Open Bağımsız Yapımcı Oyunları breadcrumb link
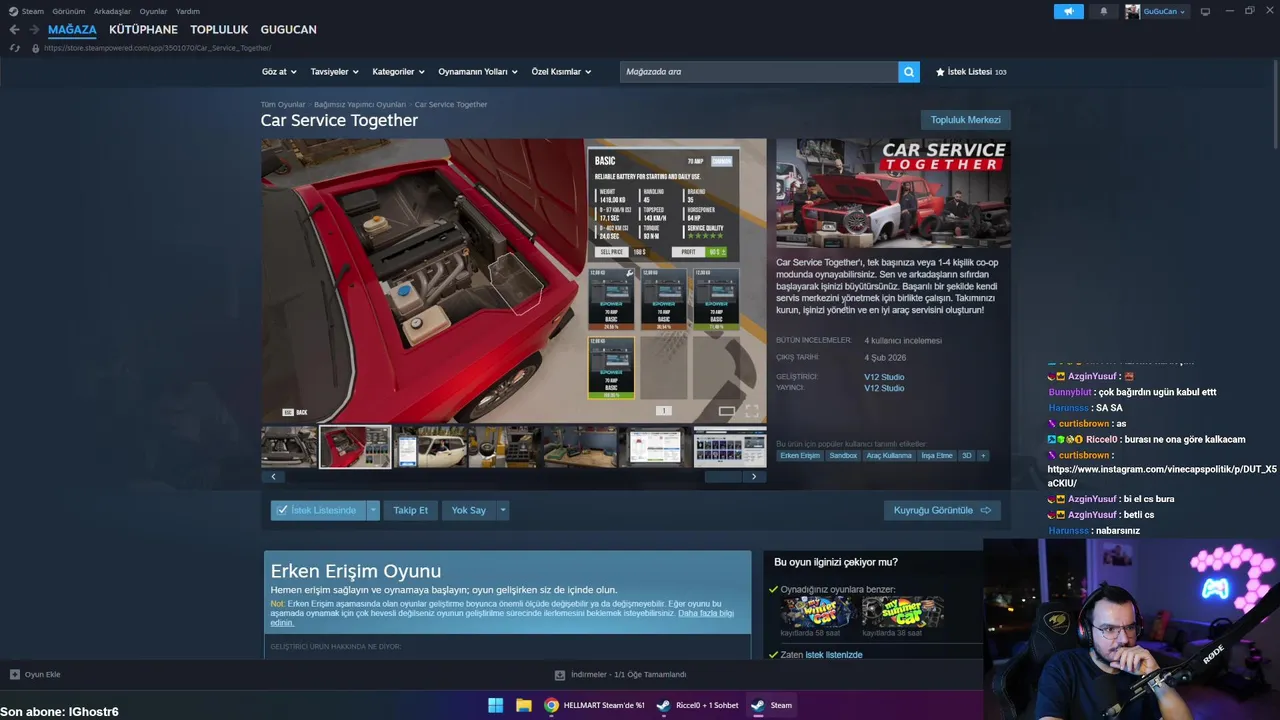Image resolution: width=1280 pixels, height=720 pixels. tap(360, 104)
